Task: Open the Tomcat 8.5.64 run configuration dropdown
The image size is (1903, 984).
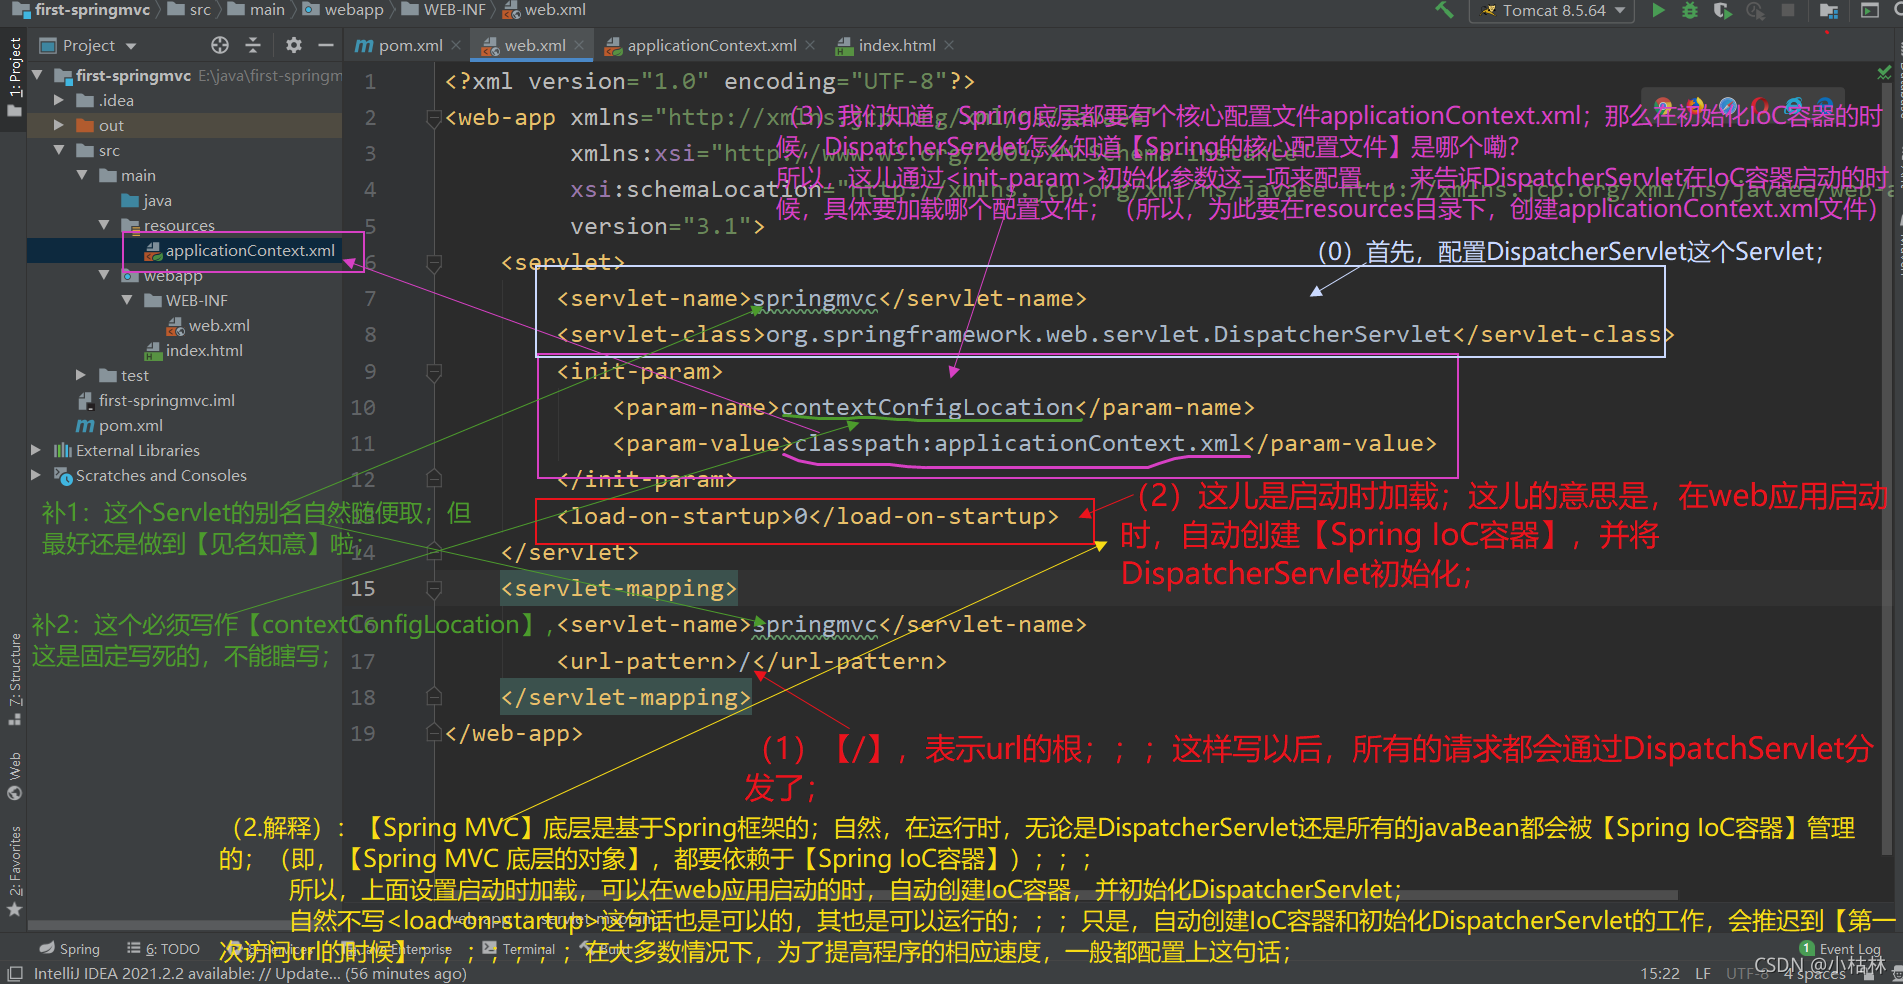Action: tap(1551, 11)
